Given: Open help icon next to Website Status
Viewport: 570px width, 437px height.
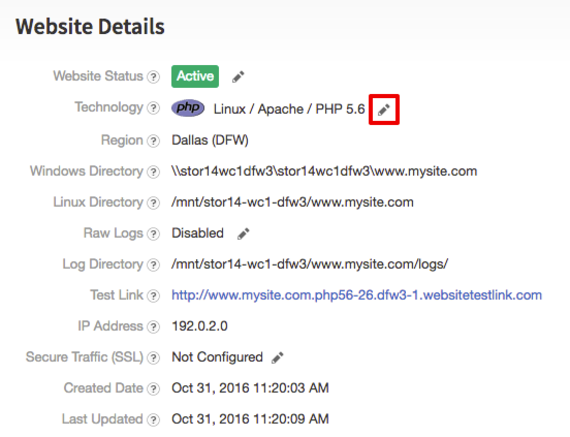Looking at the screenshot, I should point(153,77).
